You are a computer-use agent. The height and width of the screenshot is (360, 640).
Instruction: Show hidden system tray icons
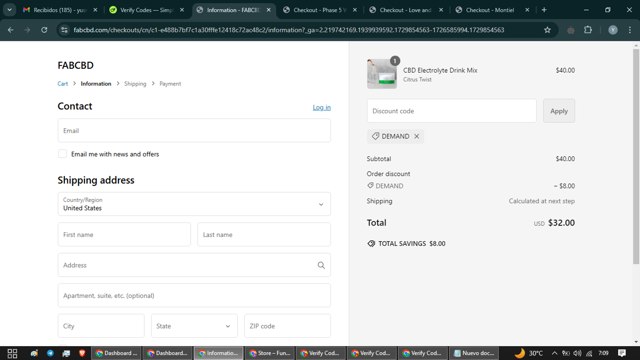(x=554, y=353)
